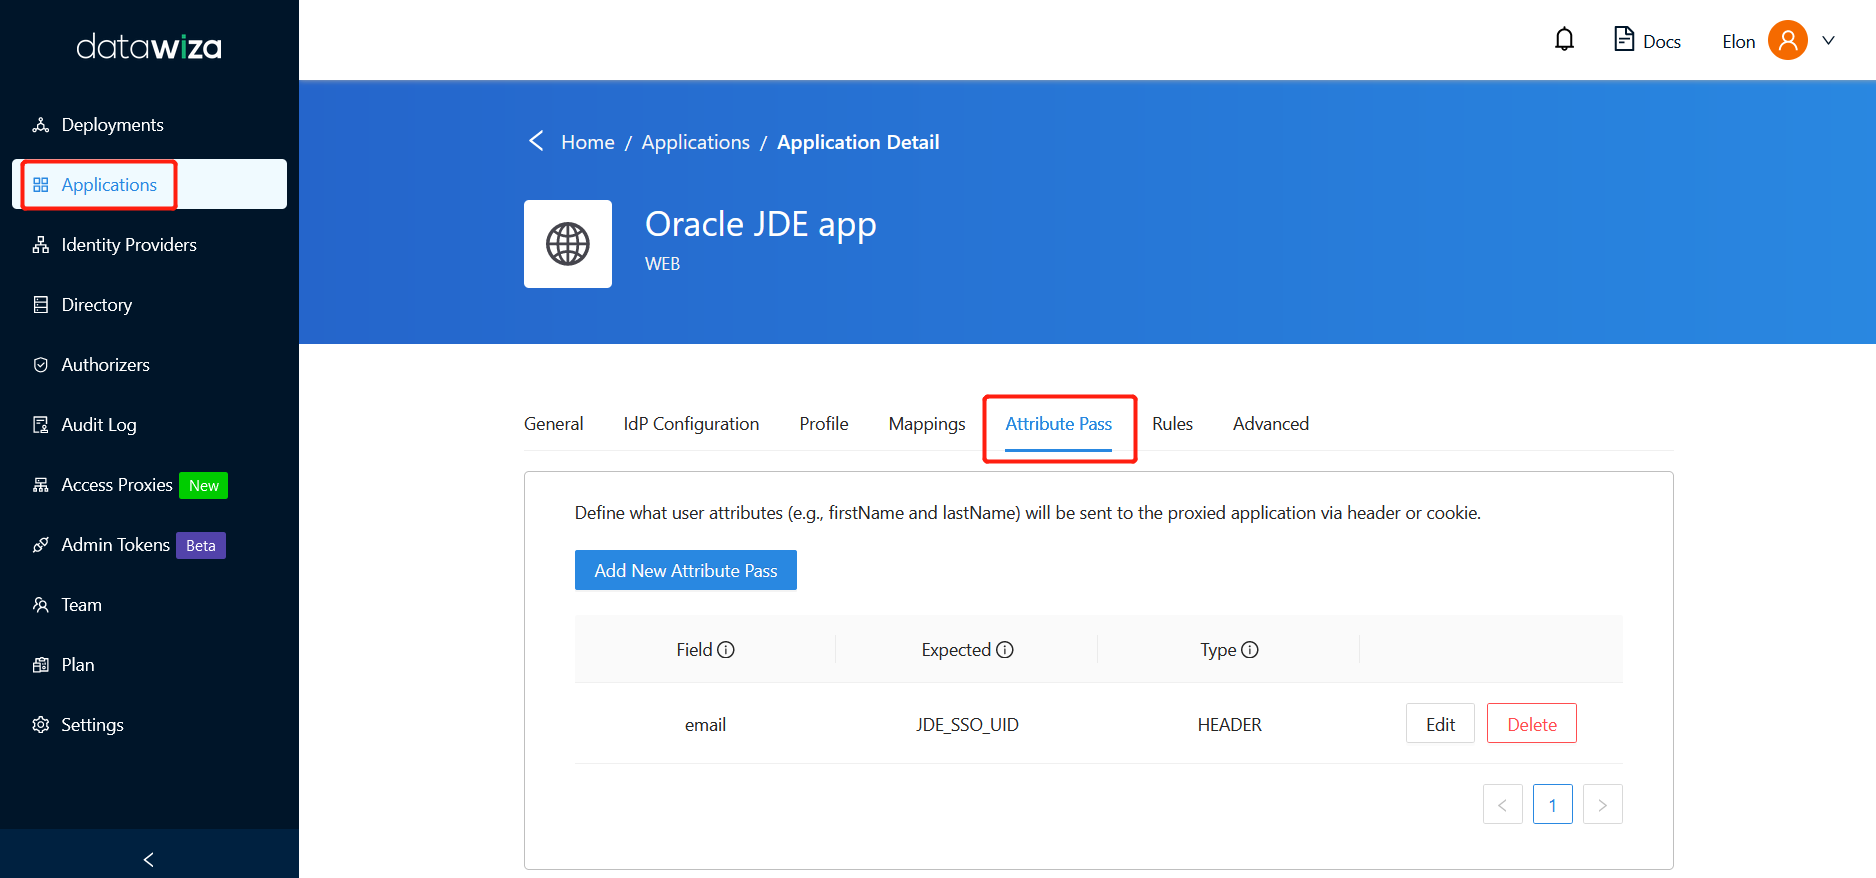The image size is (1876, 878).
Task: Go to next table page
Action: point(1603,804)
